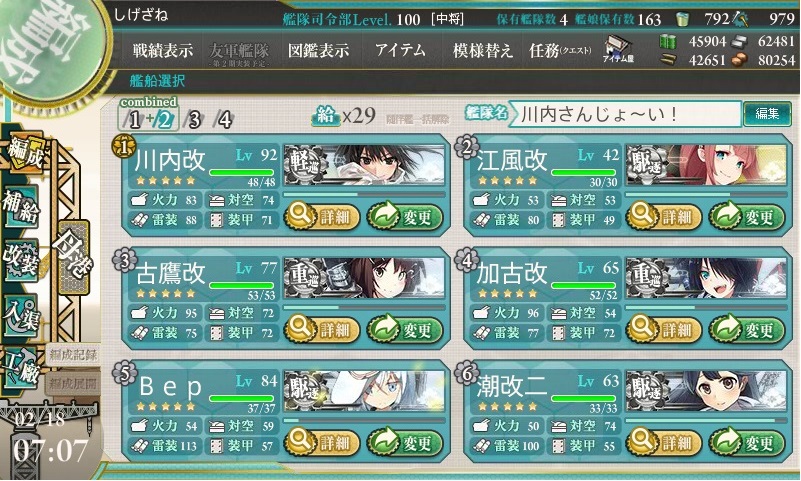Open the 図鑑表示 encyclopedia menu
This screenshot has height=481, width=801.
tap(319, 50)
